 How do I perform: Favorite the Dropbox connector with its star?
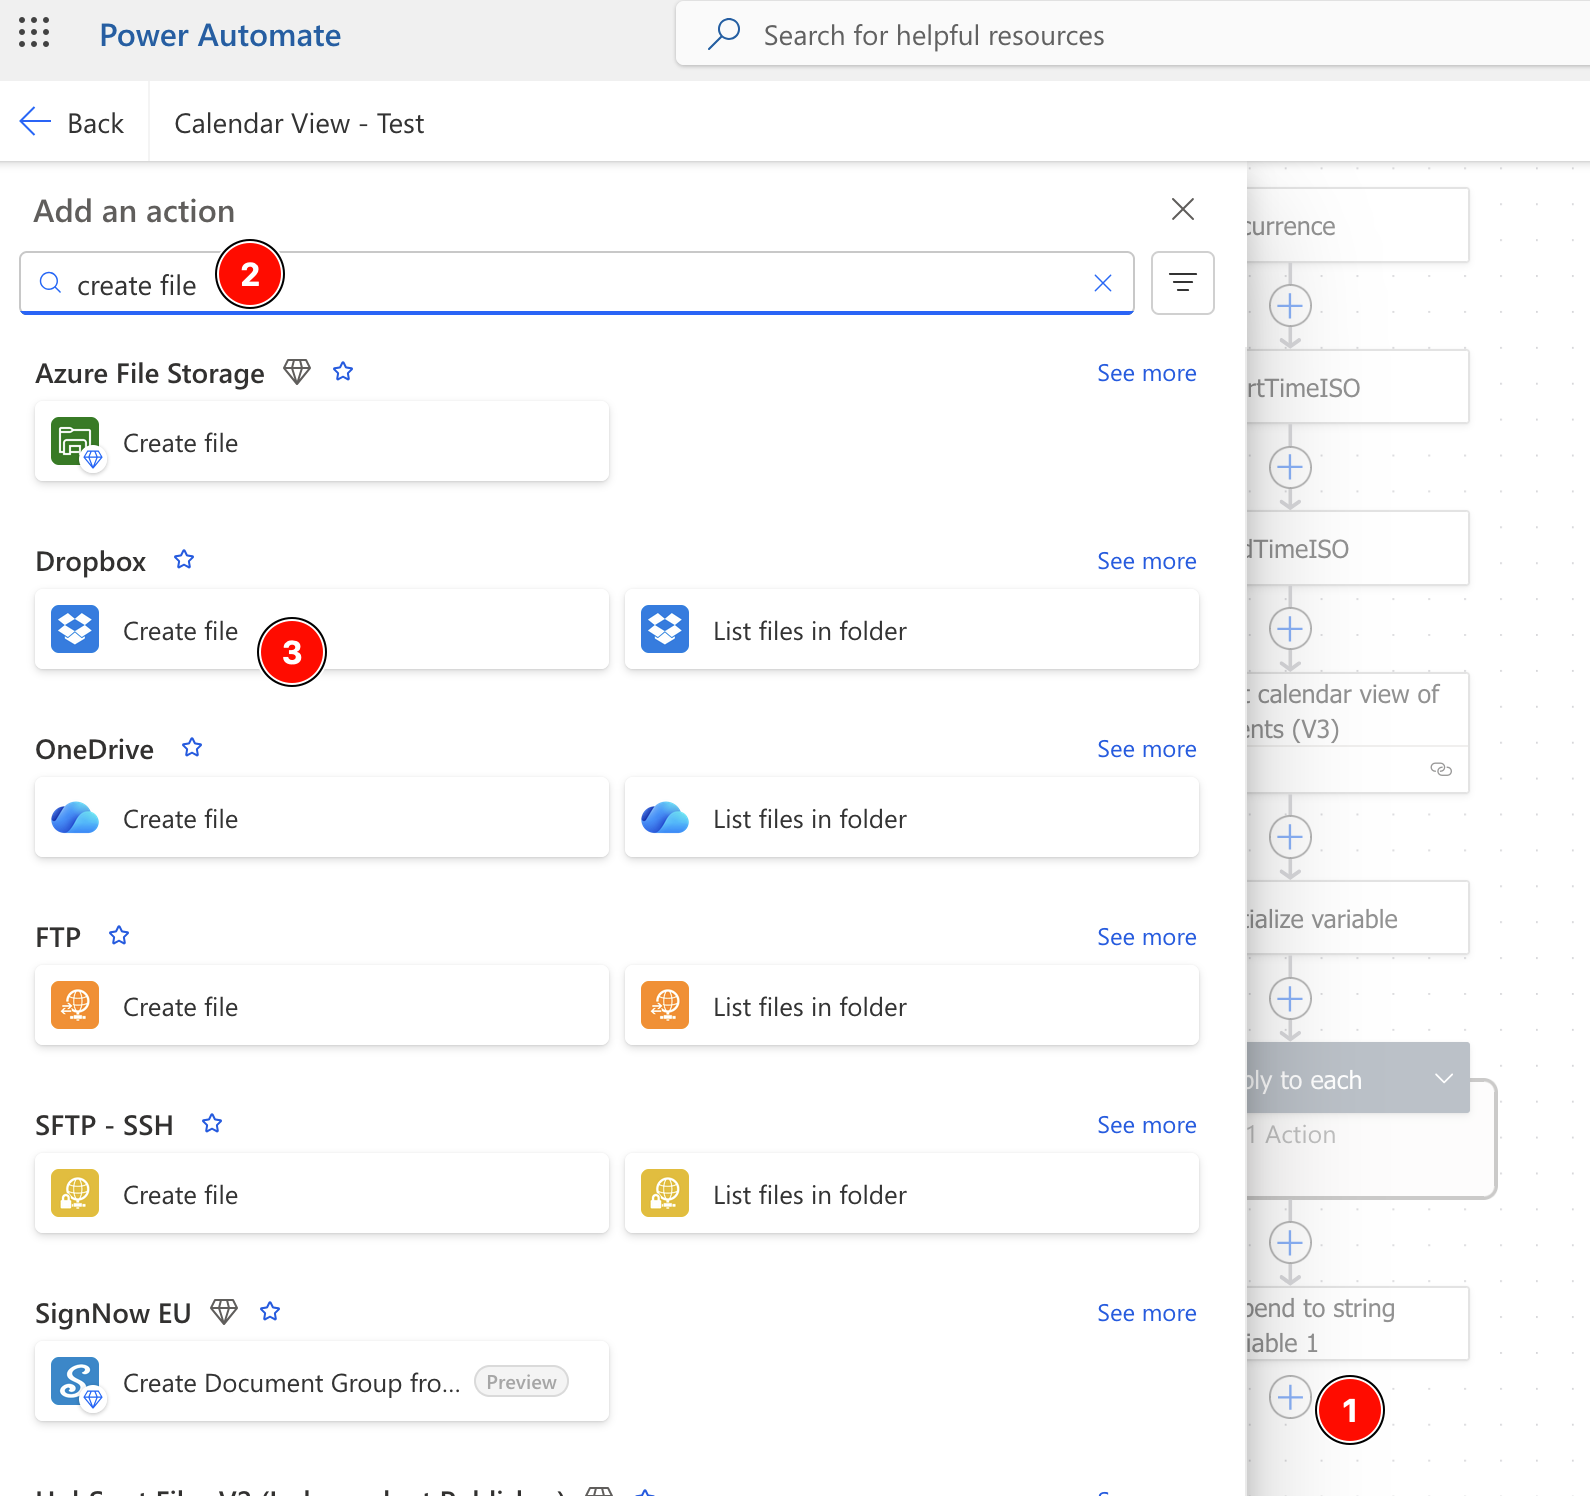[184, 560]
